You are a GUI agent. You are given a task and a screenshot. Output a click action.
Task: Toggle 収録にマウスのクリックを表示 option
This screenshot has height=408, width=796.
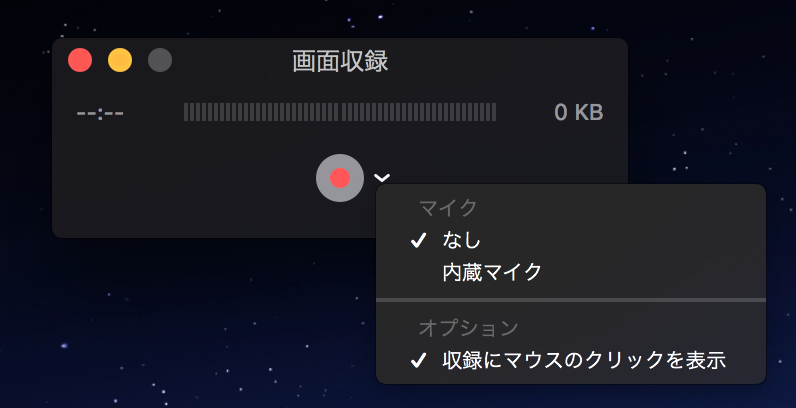pyautogui.click(x=571, y=360)
